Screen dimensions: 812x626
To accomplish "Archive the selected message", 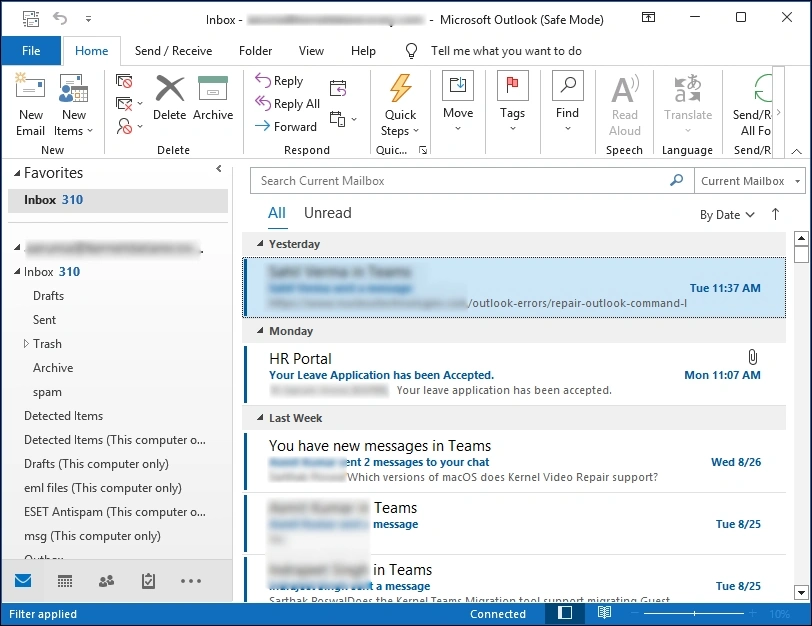I will pyautogui.click(x=213, y=97).
